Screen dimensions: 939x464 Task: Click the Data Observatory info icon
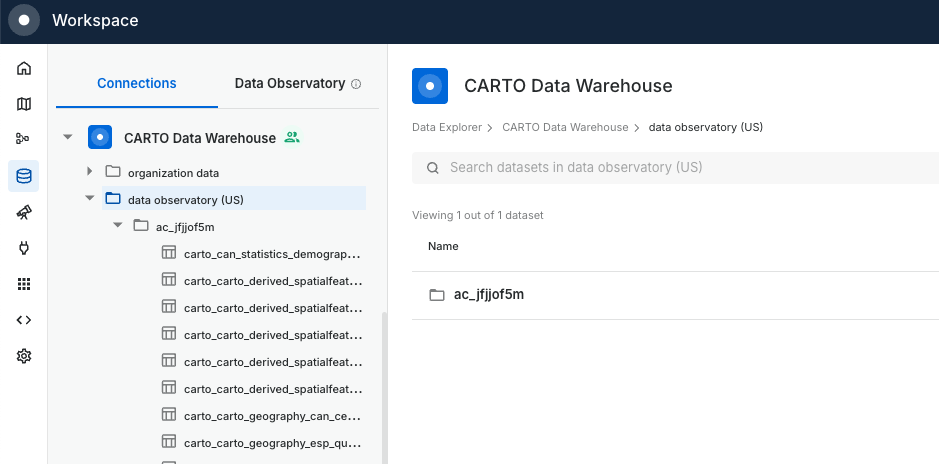[x=356, y=84]
